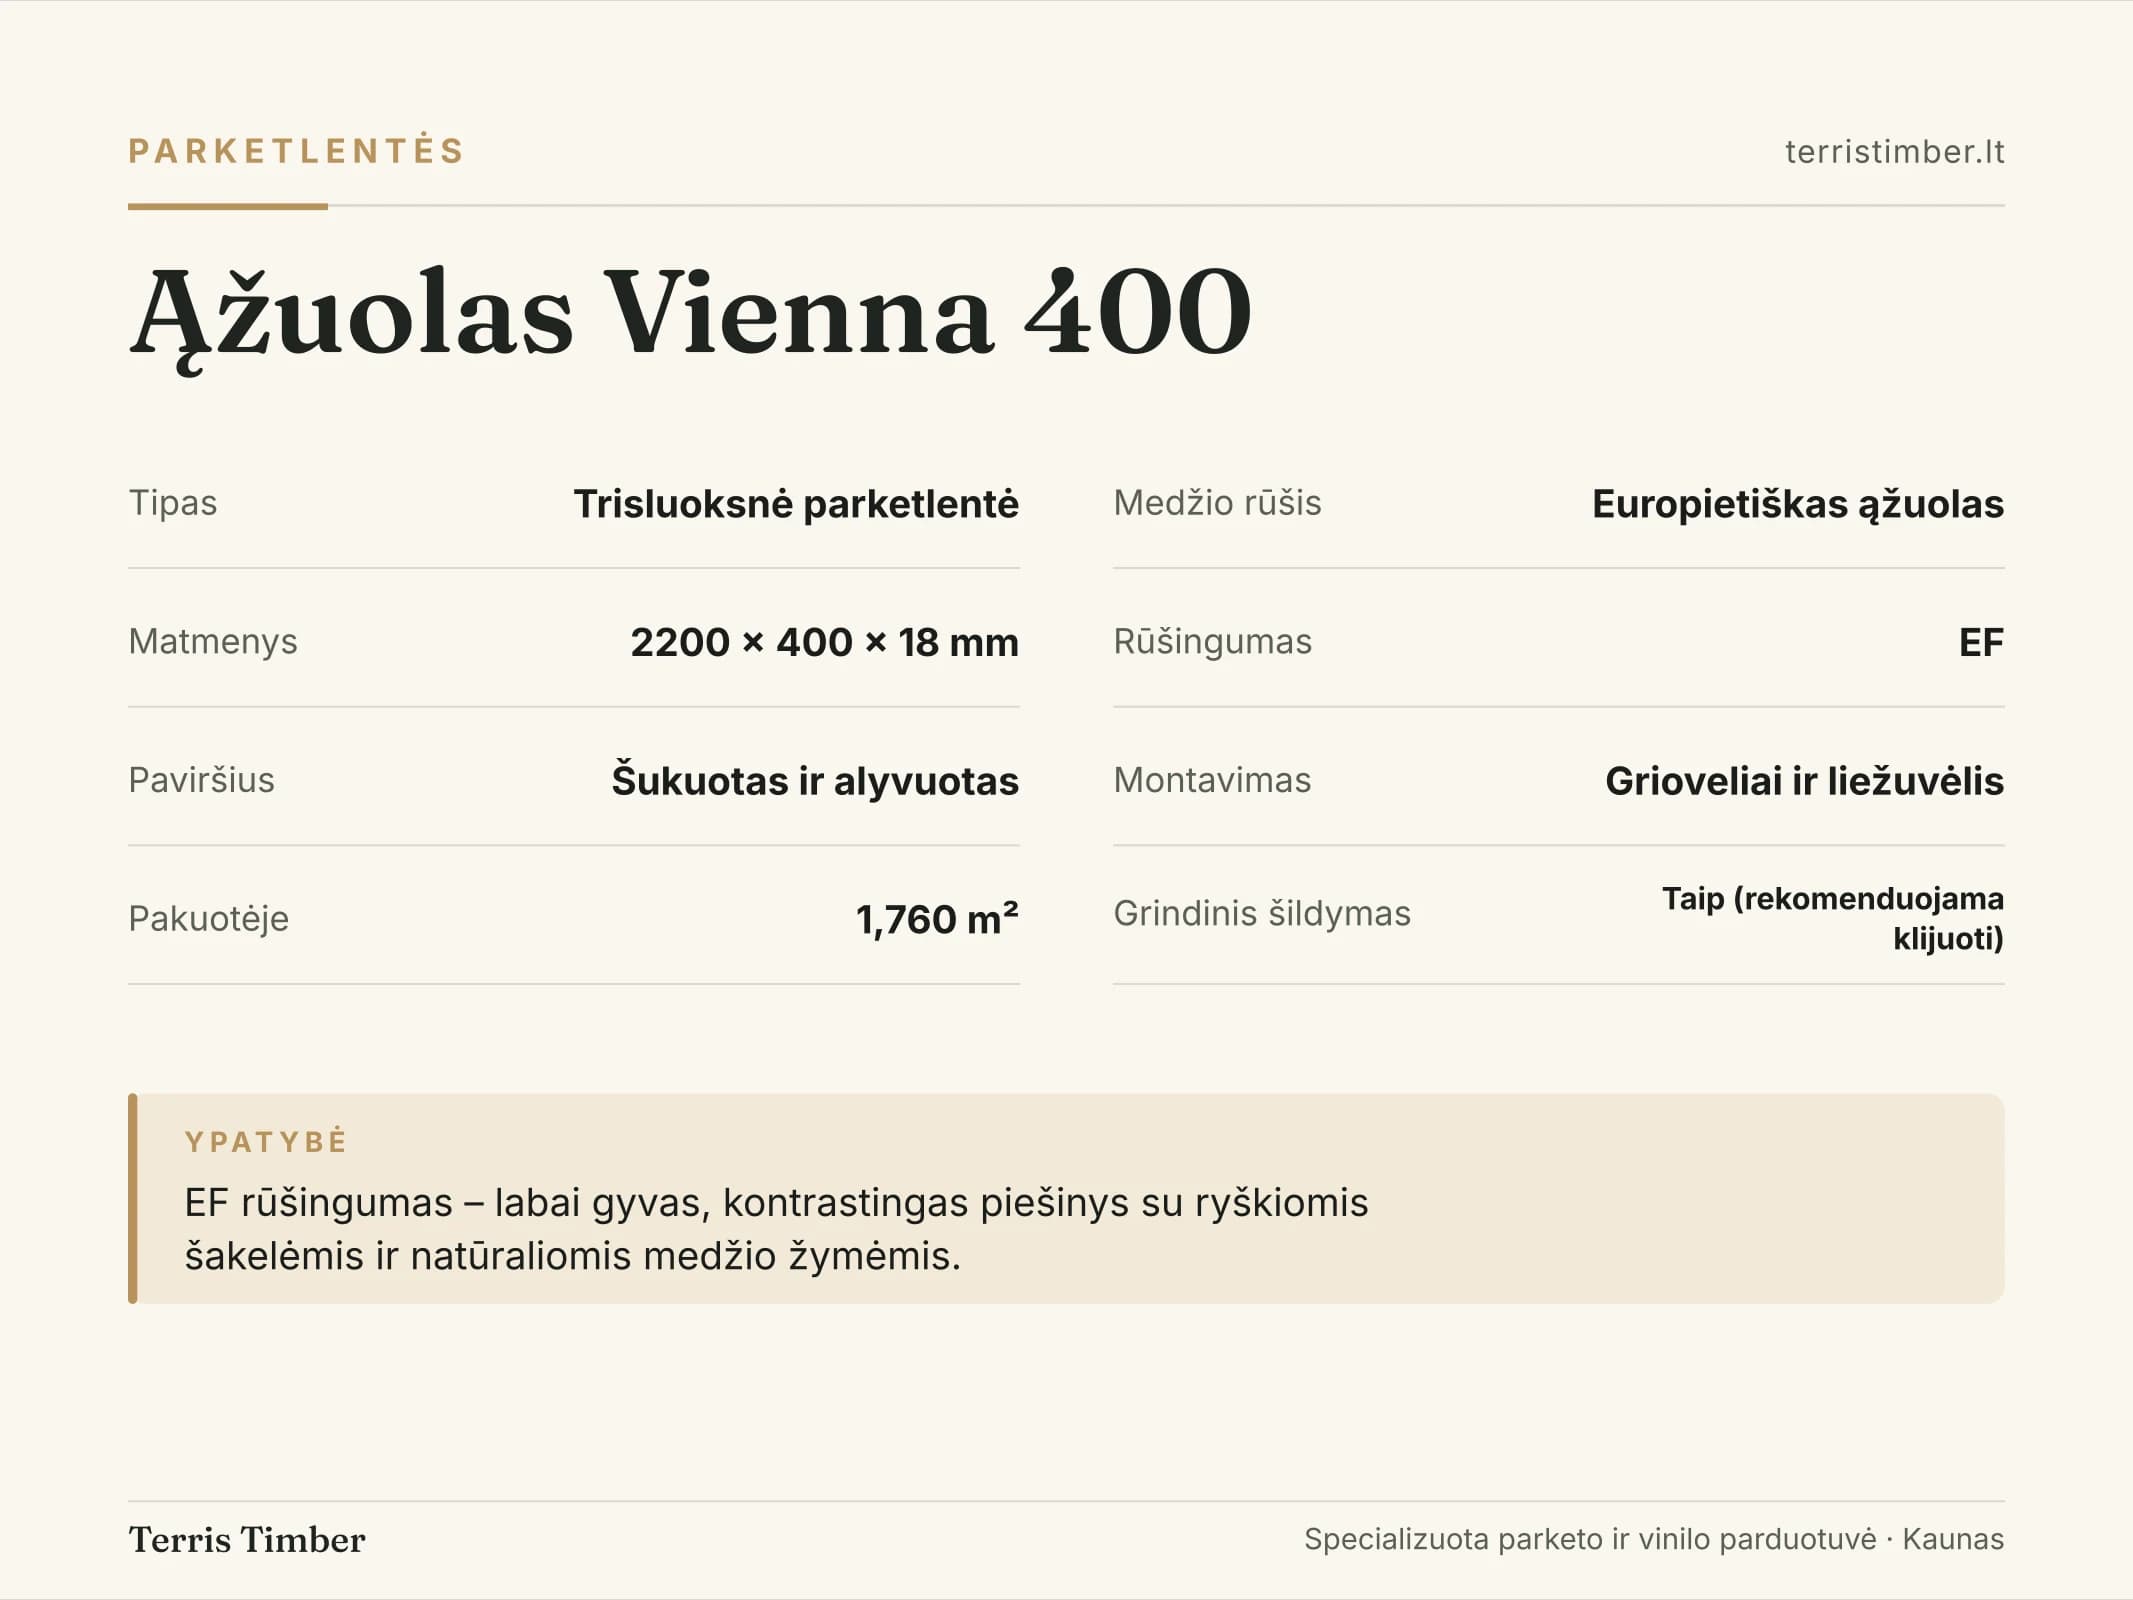This screenshot has width=2133, height=1600.
Task: Click the Tipas row label
Action: coord(173,502)
